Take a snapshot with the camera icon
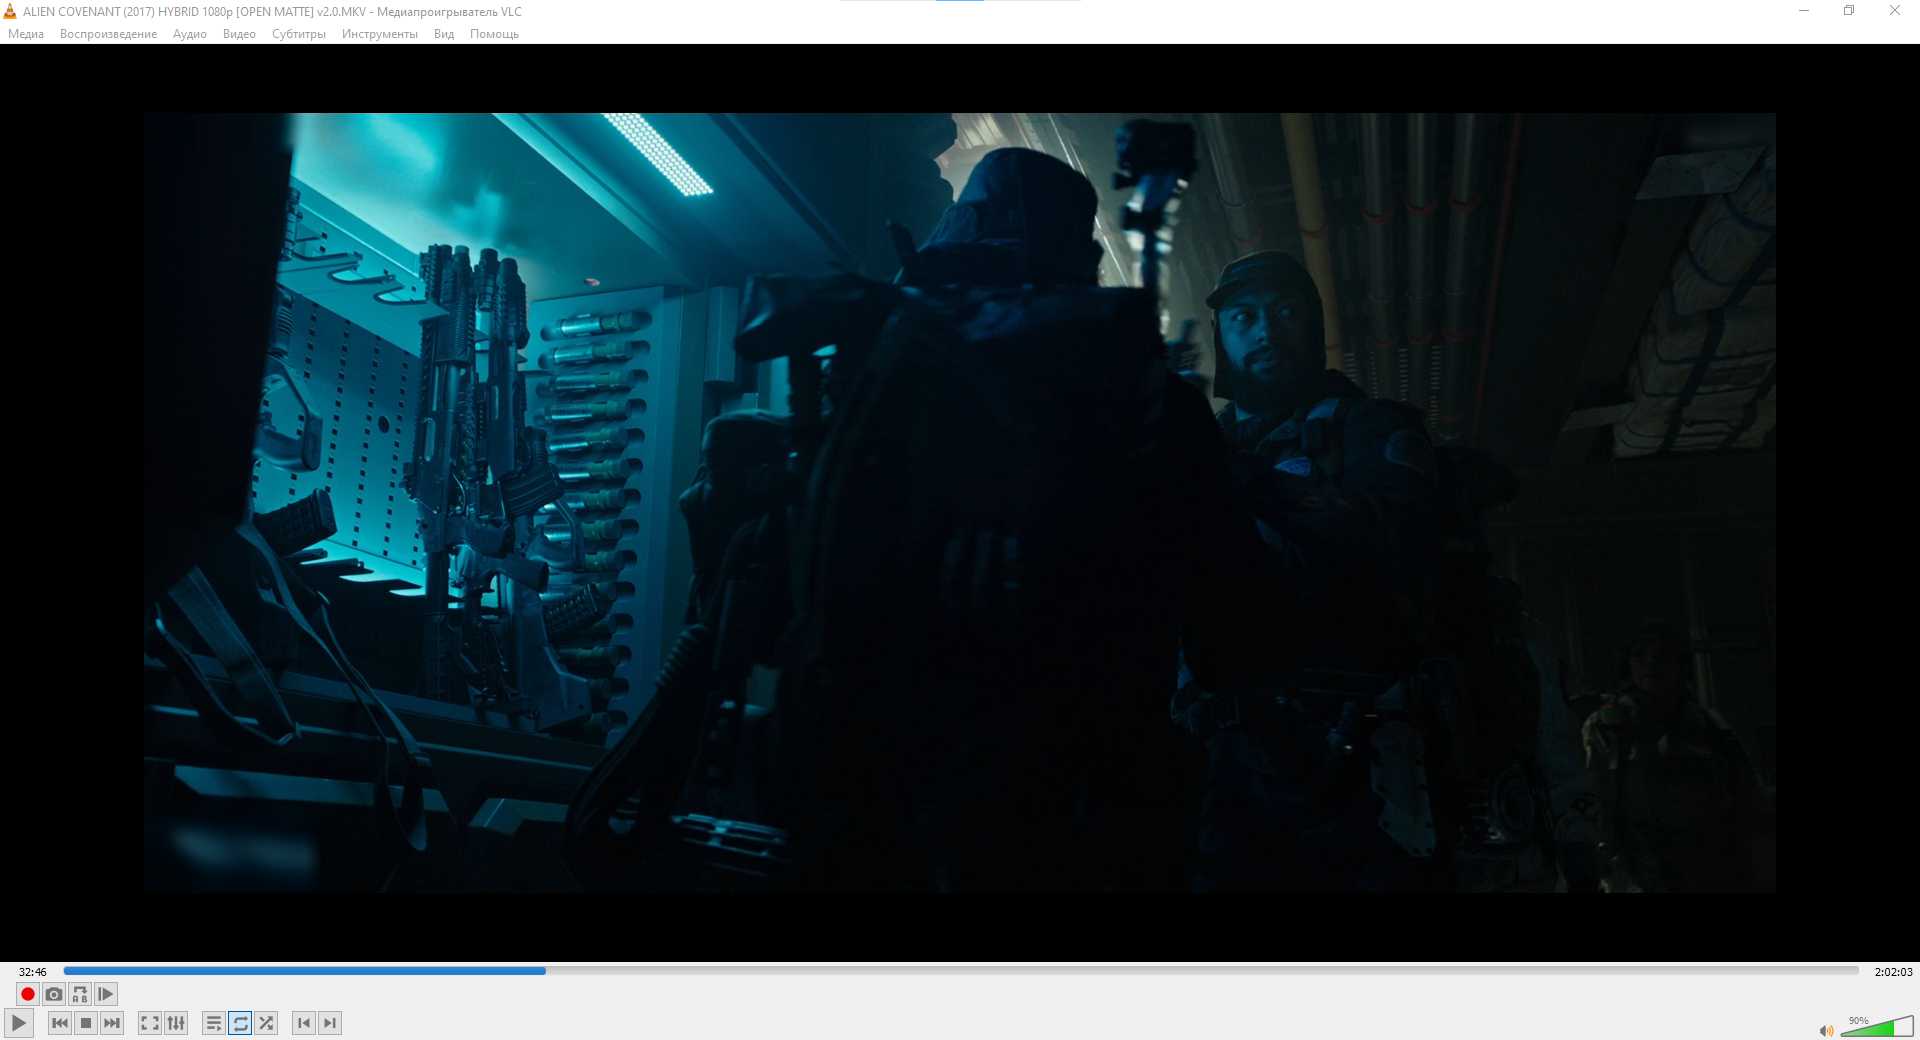1920x1040 pixels. [x=54, y=994]
